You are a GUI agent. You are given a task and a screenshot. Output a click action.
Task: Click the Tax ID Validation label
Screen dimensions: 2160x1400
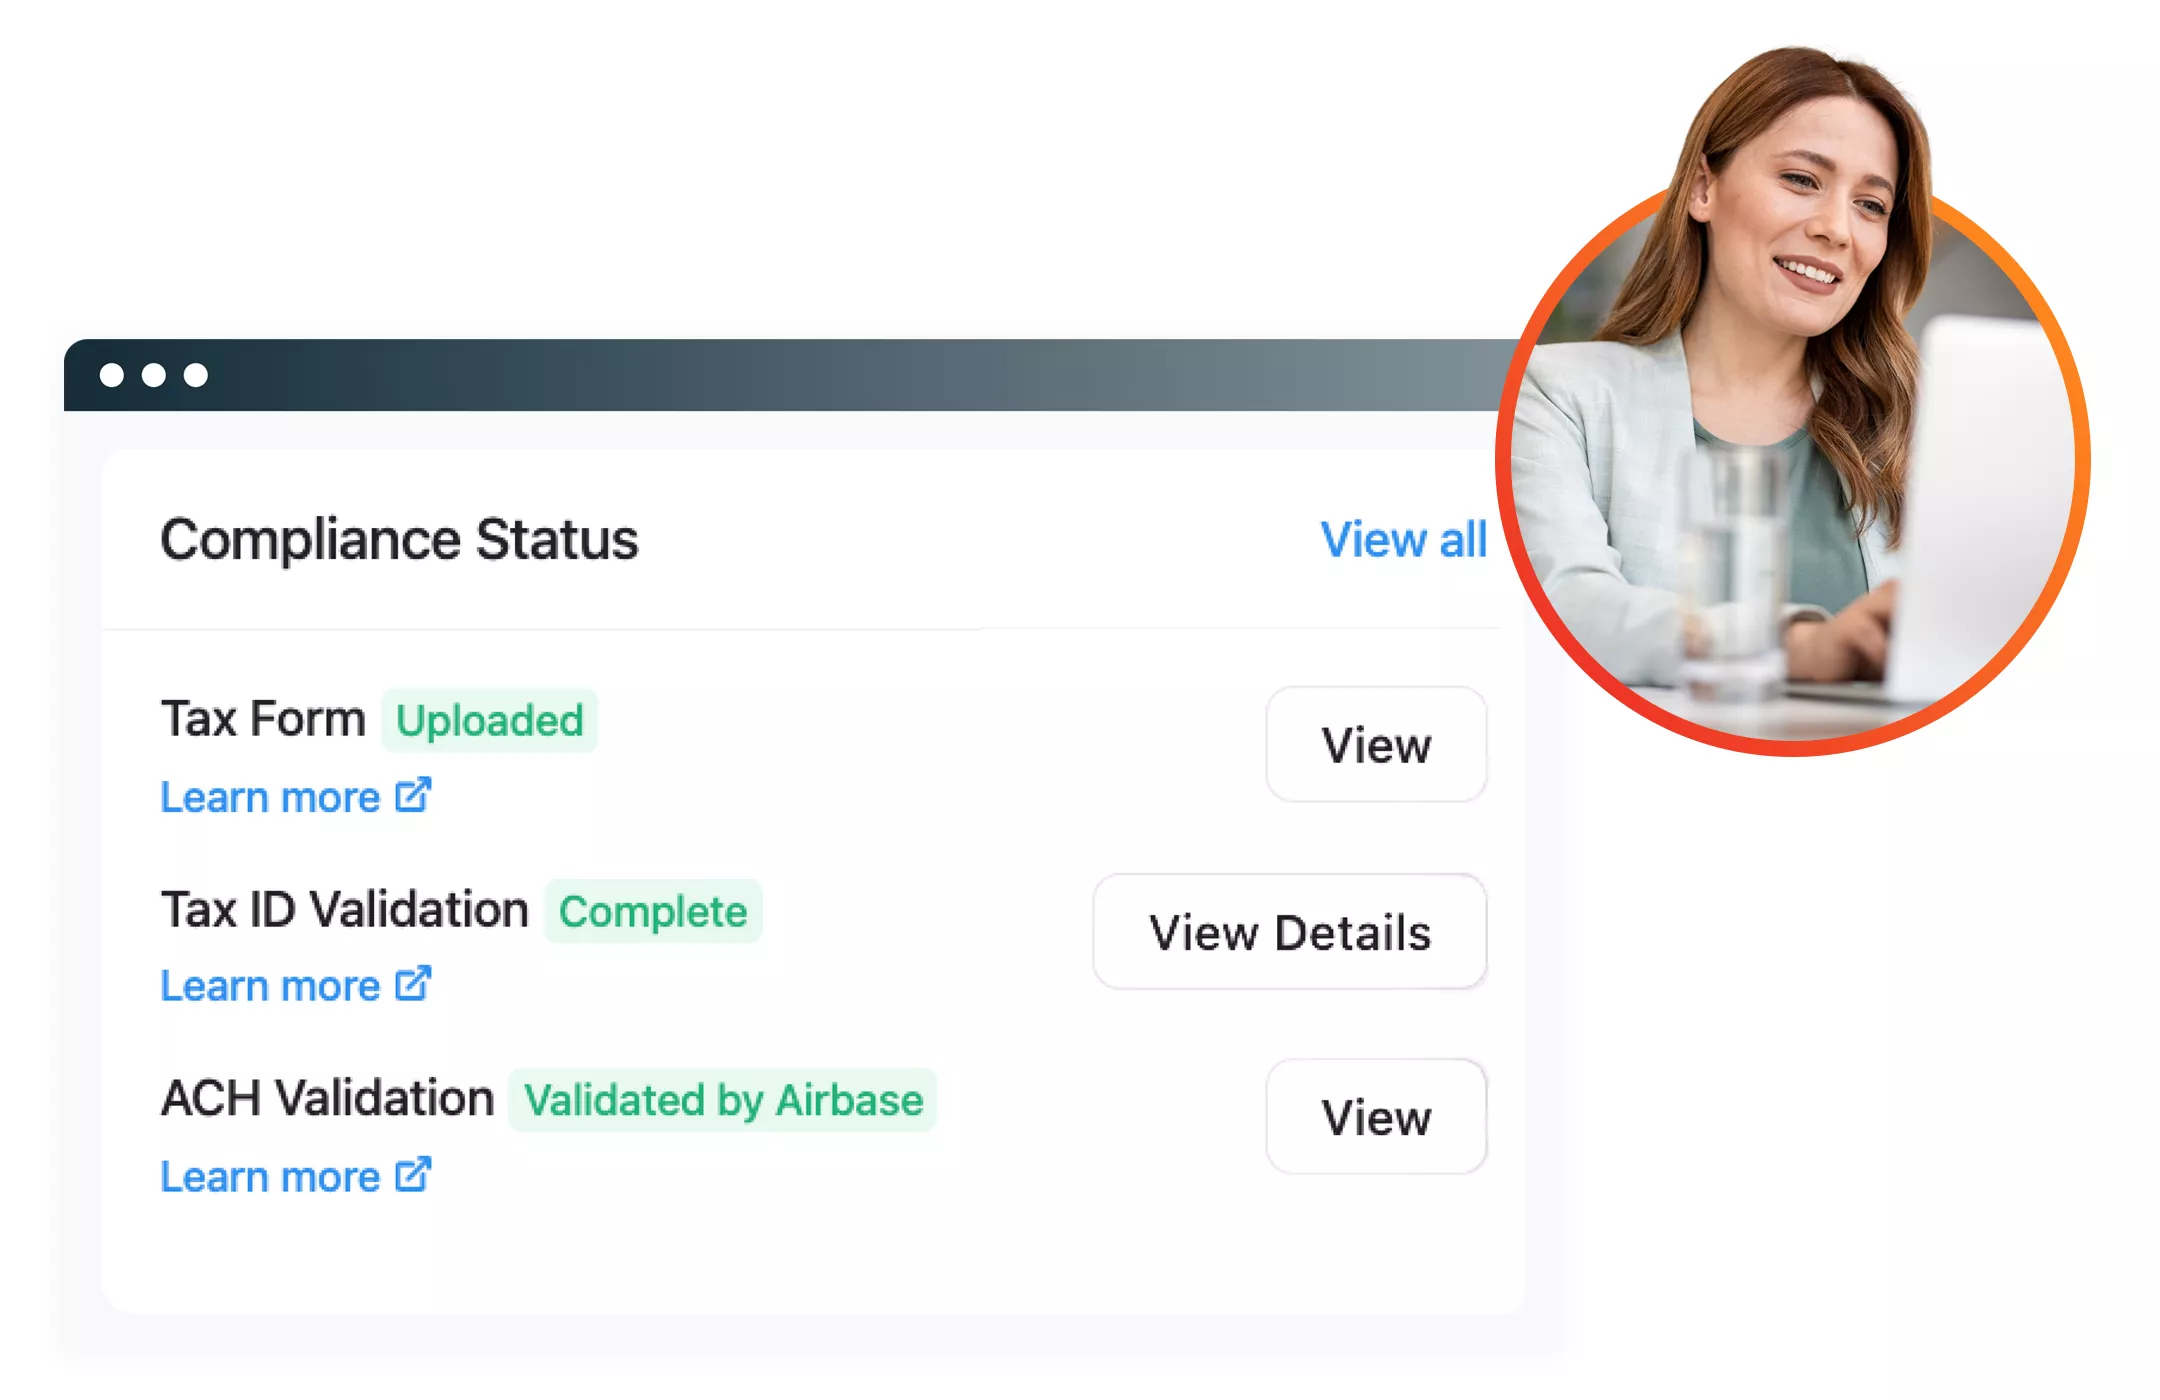344,909
